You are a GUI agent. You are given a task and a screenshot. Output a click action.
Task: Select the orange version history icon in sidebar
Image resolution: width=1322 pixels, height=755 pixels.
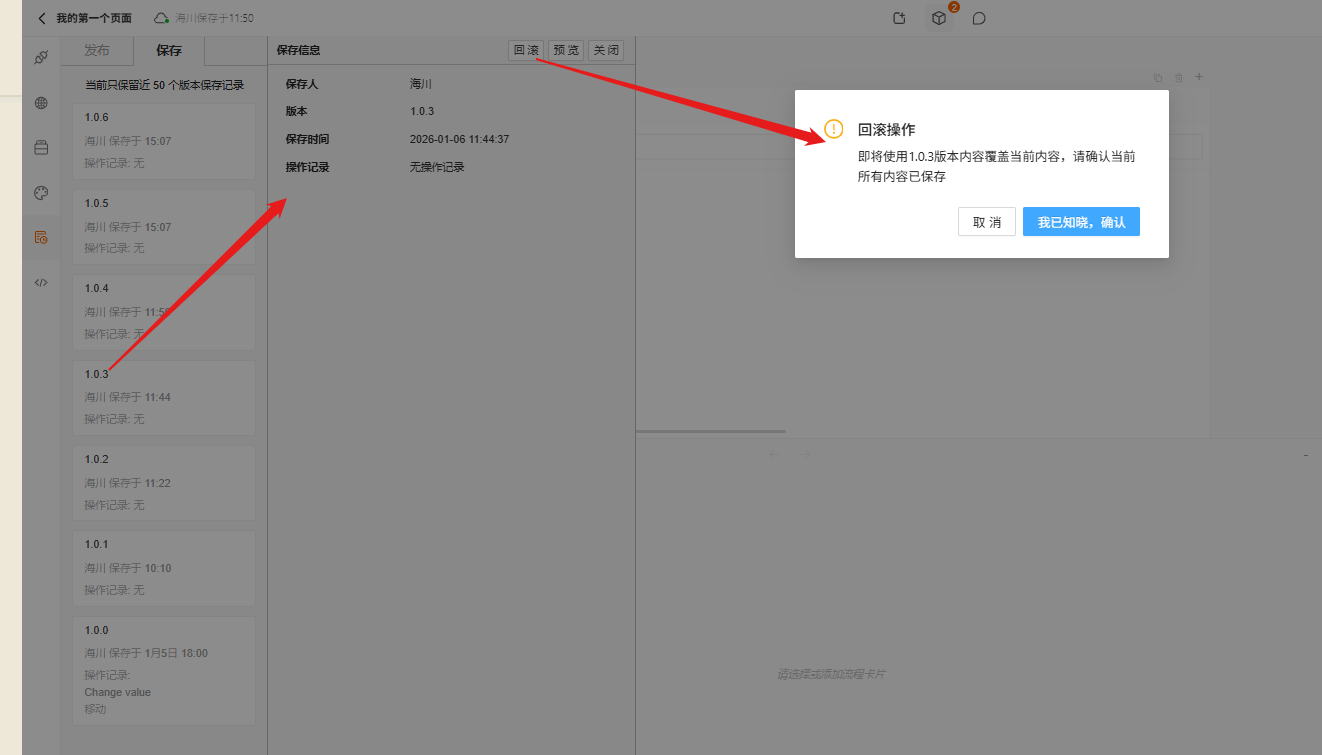(41, 237)
